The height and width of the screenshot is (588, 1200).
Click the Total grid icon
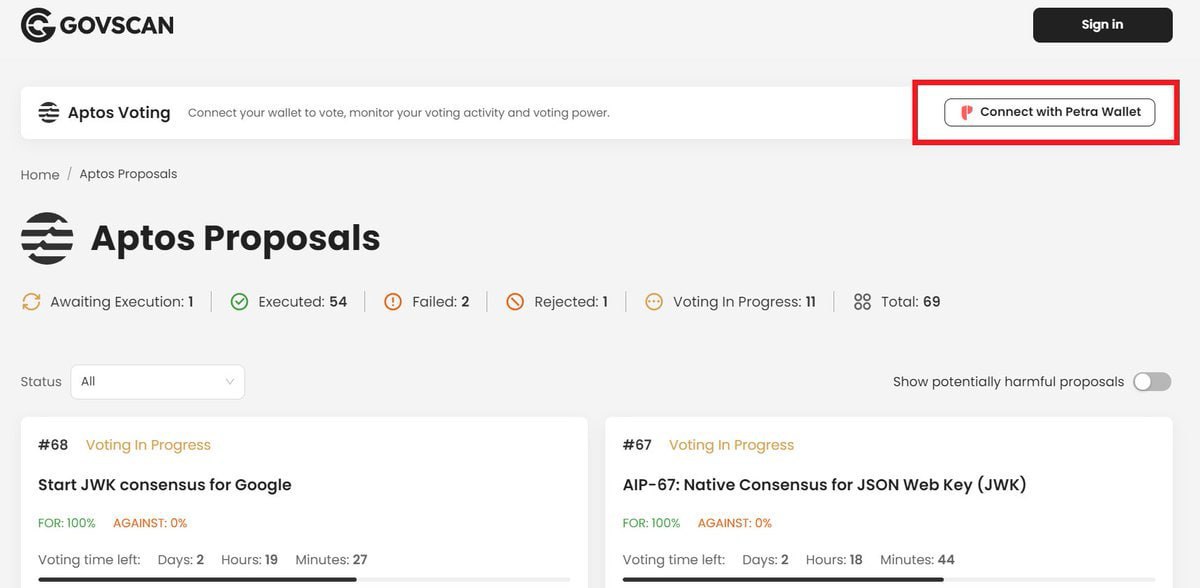(862, 302)
